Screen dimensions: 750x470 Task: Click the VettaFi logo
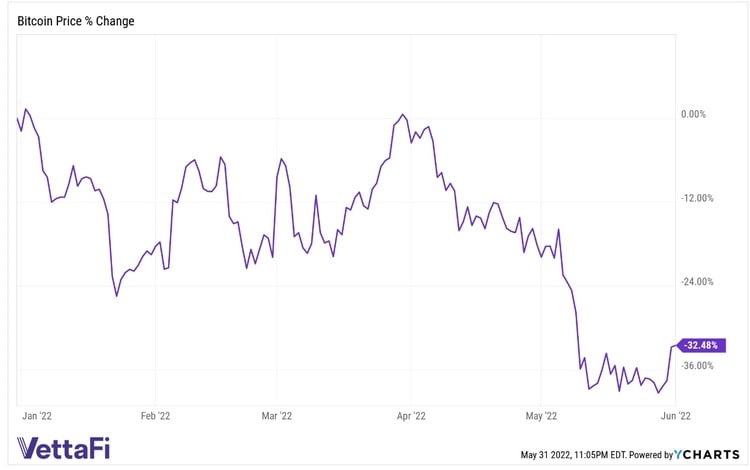64,447
